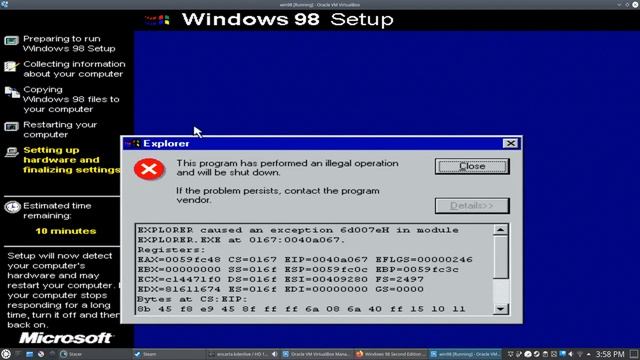Click the greyed Details>> button

coord(472,206)
